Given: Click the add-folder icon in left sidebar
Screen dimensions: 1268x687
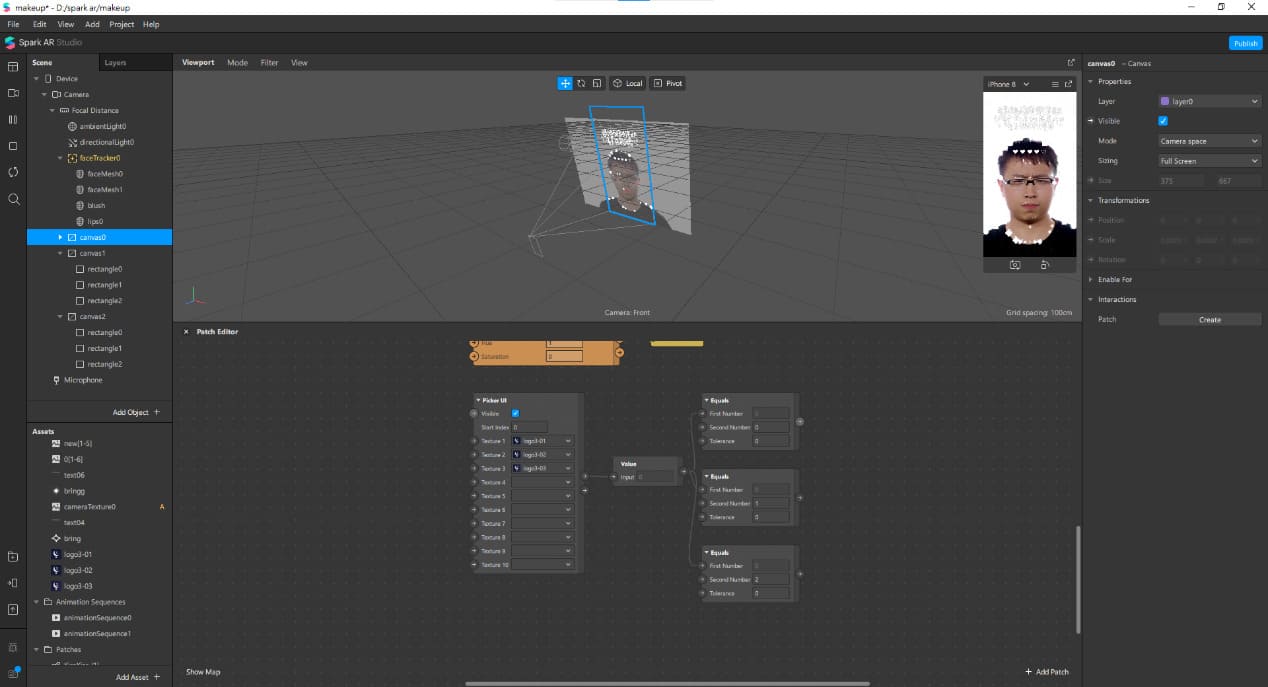Looking at the screenshot, I should click(13, 556).
